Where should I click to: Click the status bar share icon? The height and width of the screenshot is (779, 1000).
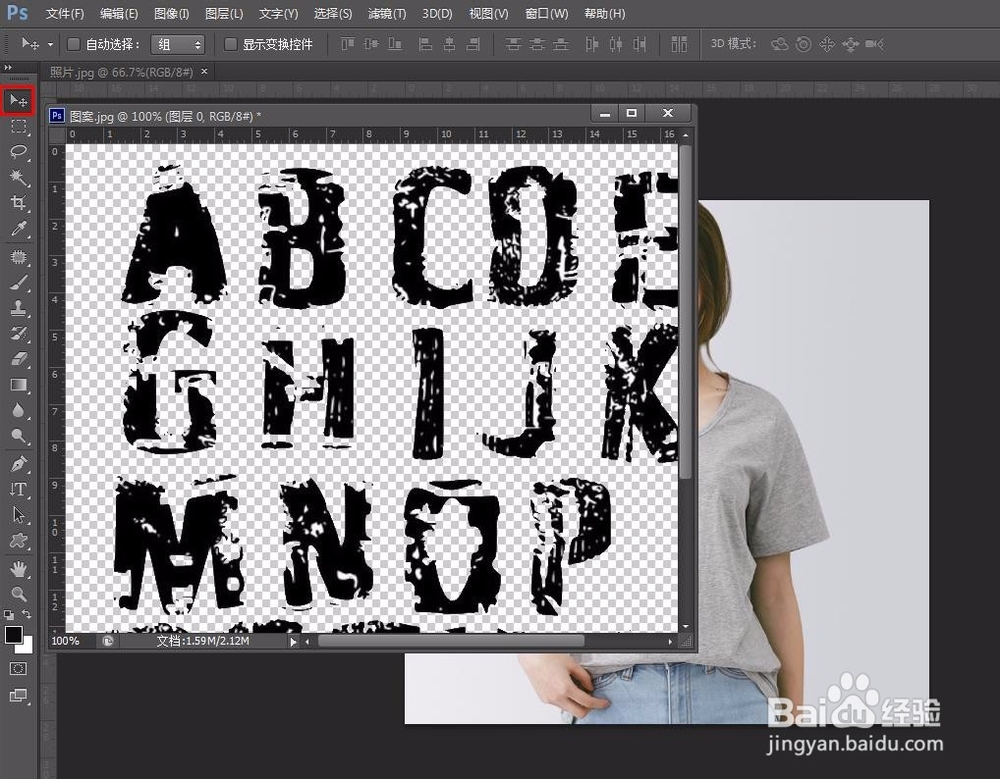pos(108,641)
